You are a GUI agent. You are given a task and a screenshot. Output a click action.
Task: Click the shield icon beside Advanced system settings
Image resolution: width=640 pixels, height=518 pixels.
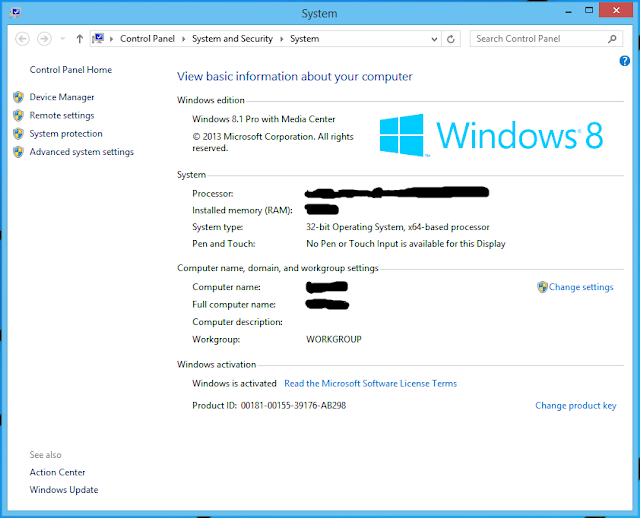18,152
